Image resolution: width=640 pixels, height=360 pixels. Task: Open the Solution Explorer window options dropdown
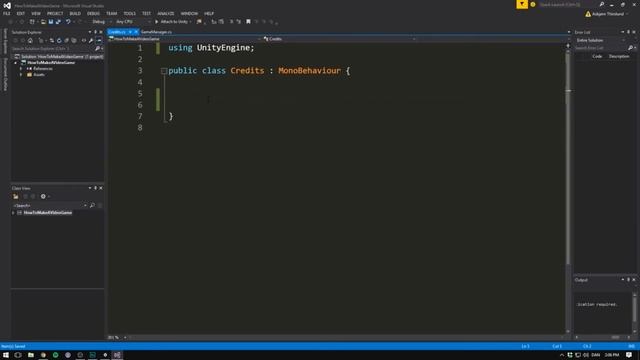[90, 32]
